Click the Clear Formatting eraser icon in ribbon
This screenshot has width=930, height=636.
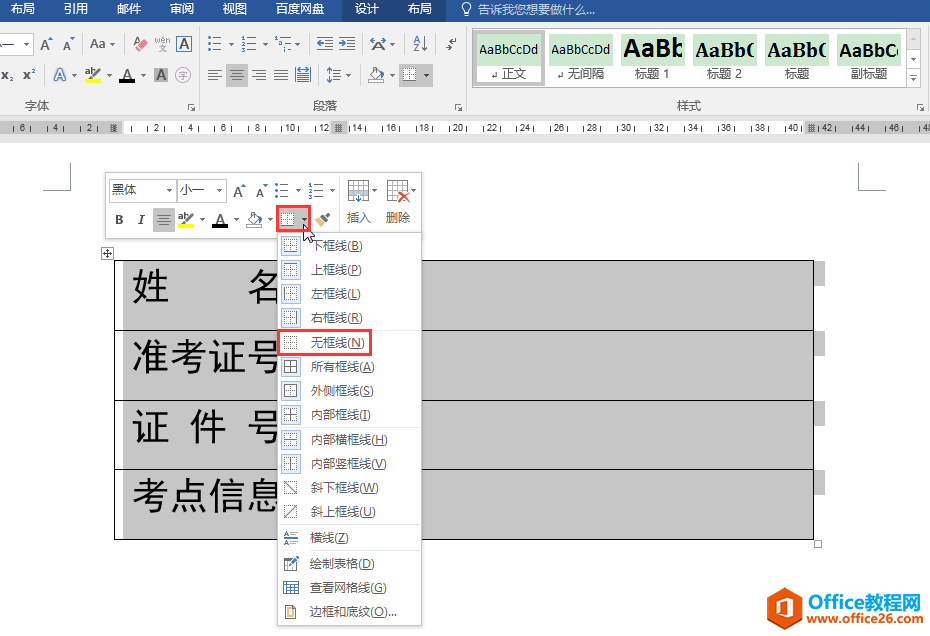[x=140, y=44]
